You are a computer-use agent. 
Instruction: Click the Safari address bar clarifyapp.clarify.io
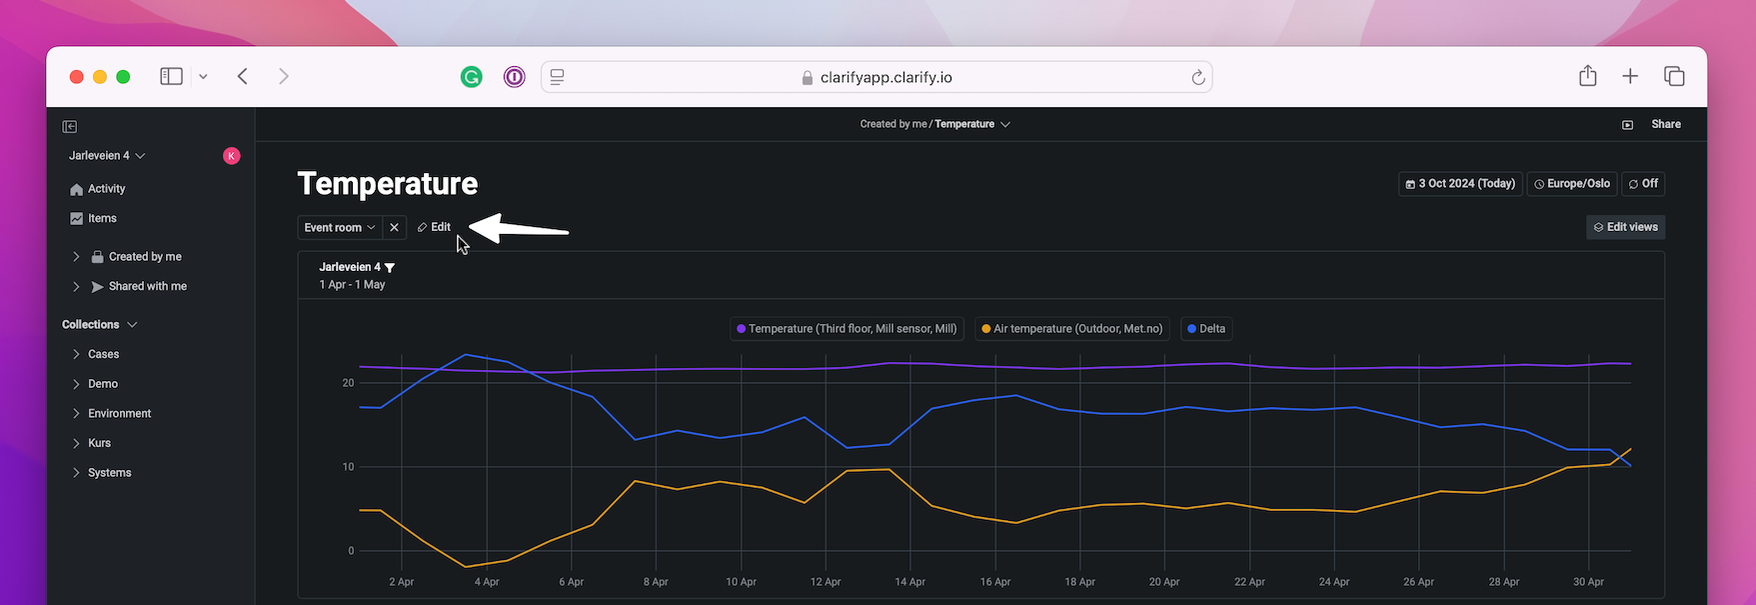(877, 77)
